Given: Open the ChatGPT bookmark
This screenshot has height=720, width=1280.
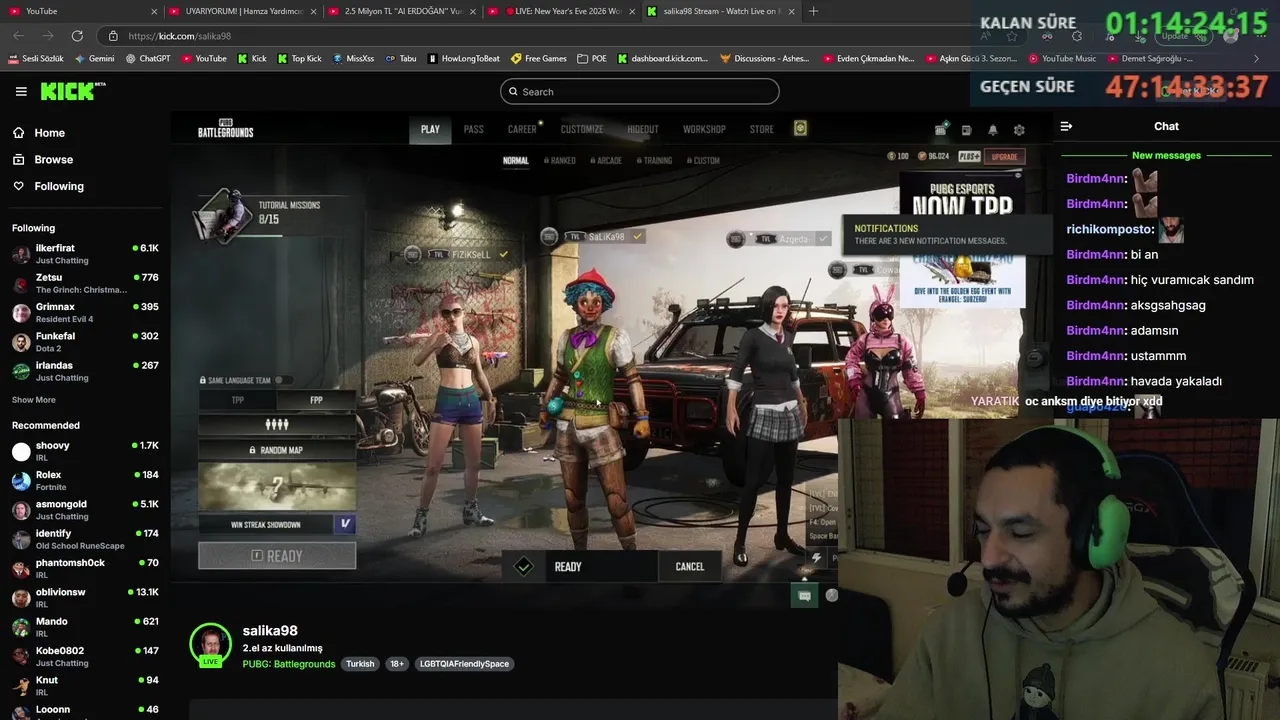Looking at the screenshot, I should pyautogui.click(x=148, y=59).
